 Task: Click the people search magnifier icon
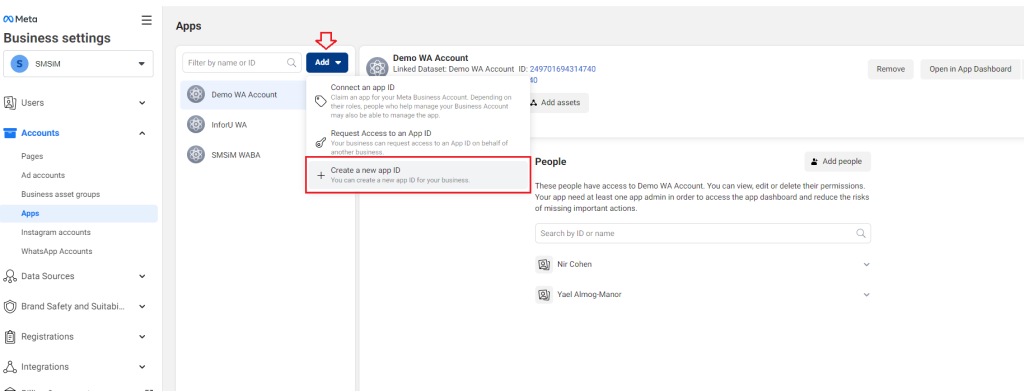click(861, 233)
